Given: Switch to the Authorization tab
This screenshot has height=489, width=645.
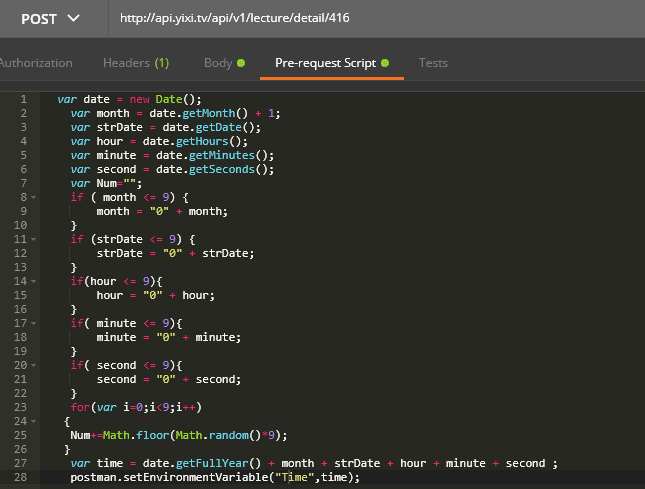Looking at the screenshot, I should (x=36, y=63).
